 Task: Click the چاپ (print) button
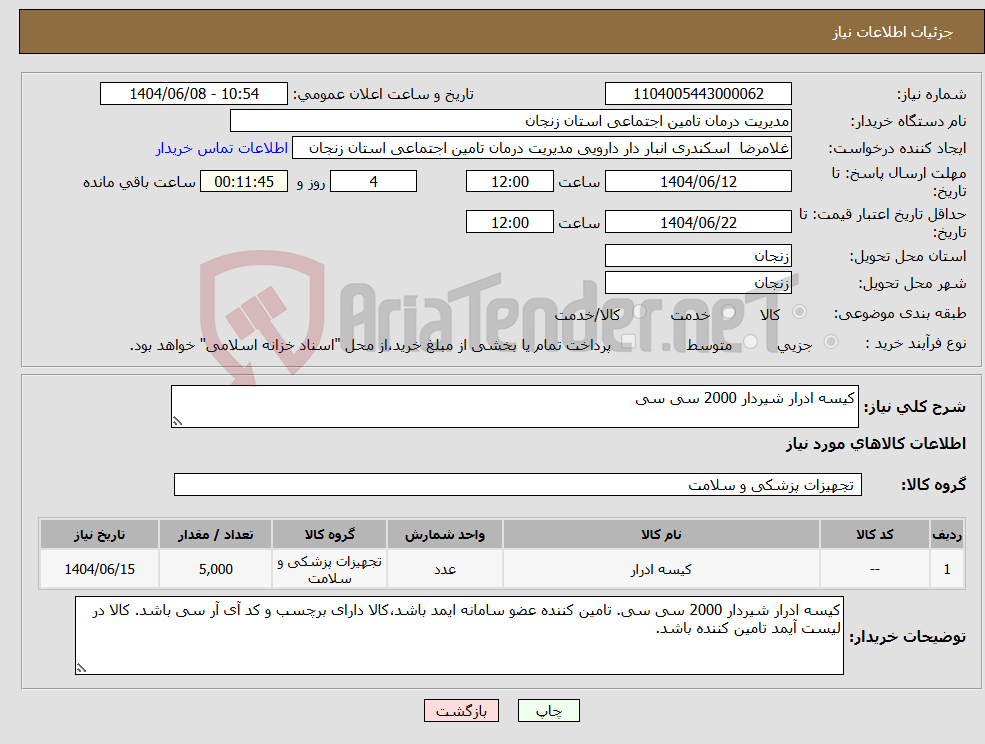(x=548, y=711)
